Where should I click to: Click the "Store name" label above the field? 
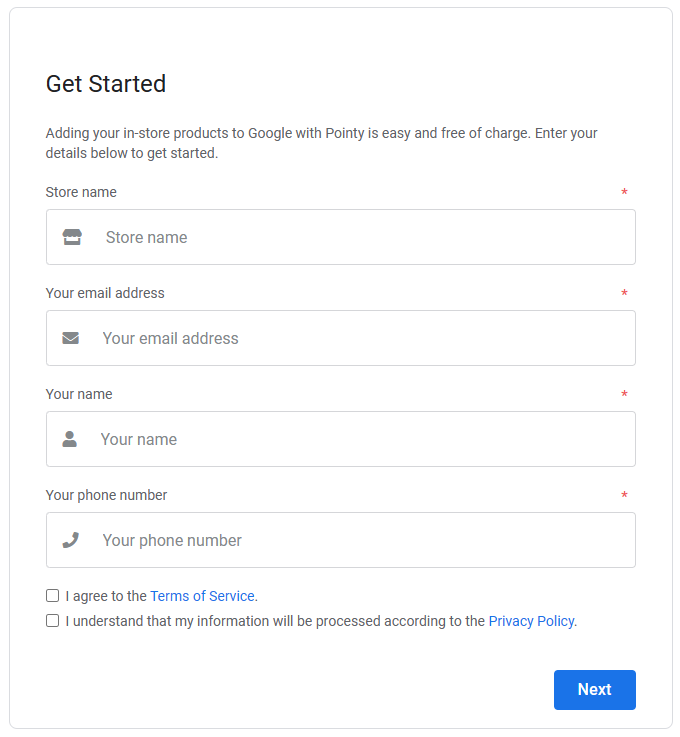[81, 192]
